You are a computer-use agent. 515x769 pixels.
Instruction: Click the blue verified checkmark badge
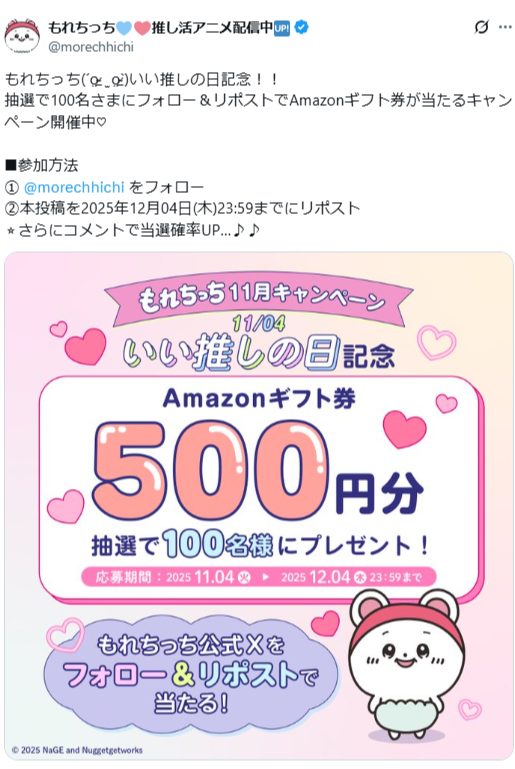(x=300, y=28)
